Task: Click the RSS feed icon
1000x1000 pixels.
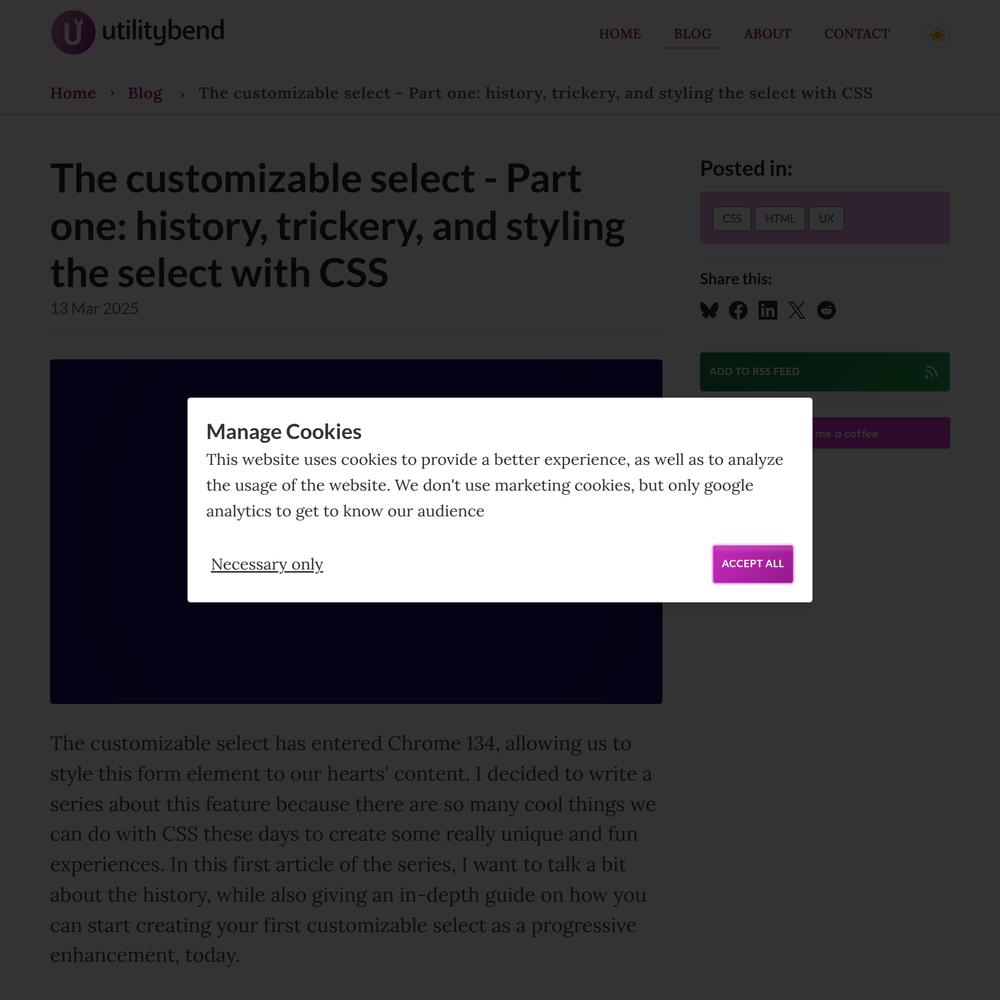Action: pyautogui.click(x=931, y=372)
